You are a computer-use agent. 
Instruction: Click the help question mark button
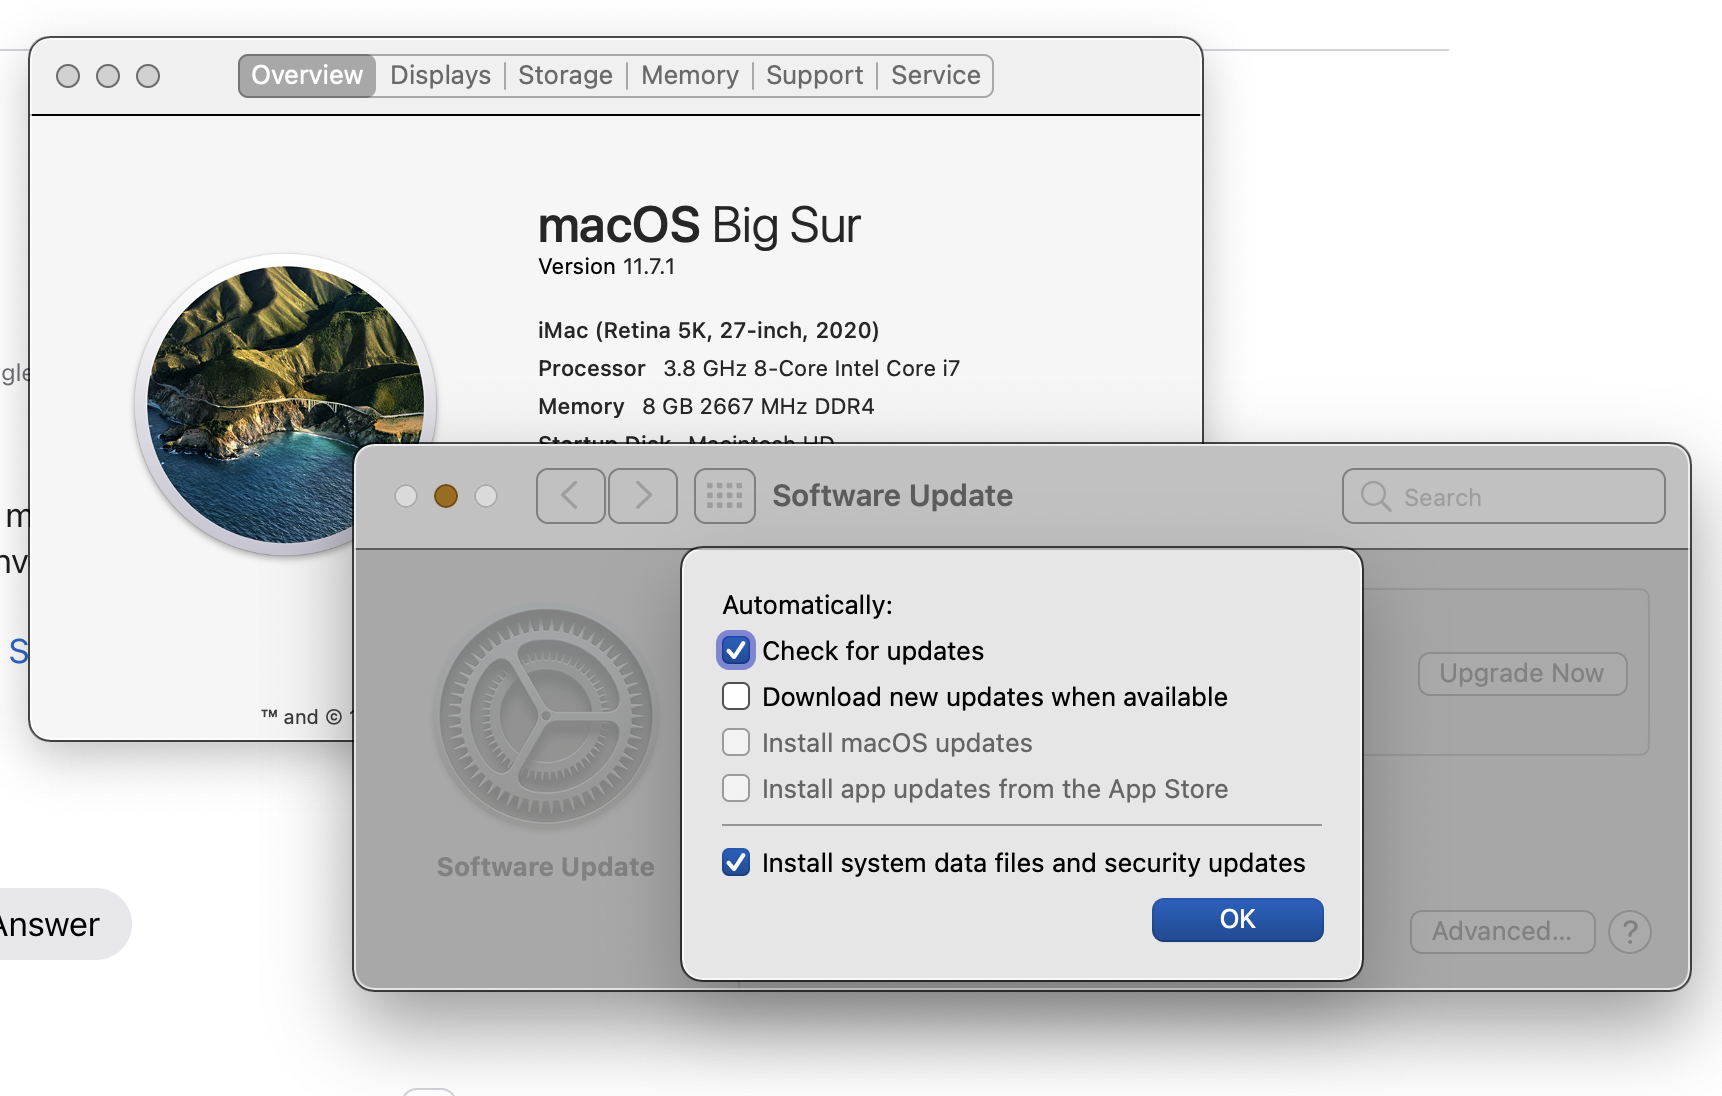[x=1630, y=932]
